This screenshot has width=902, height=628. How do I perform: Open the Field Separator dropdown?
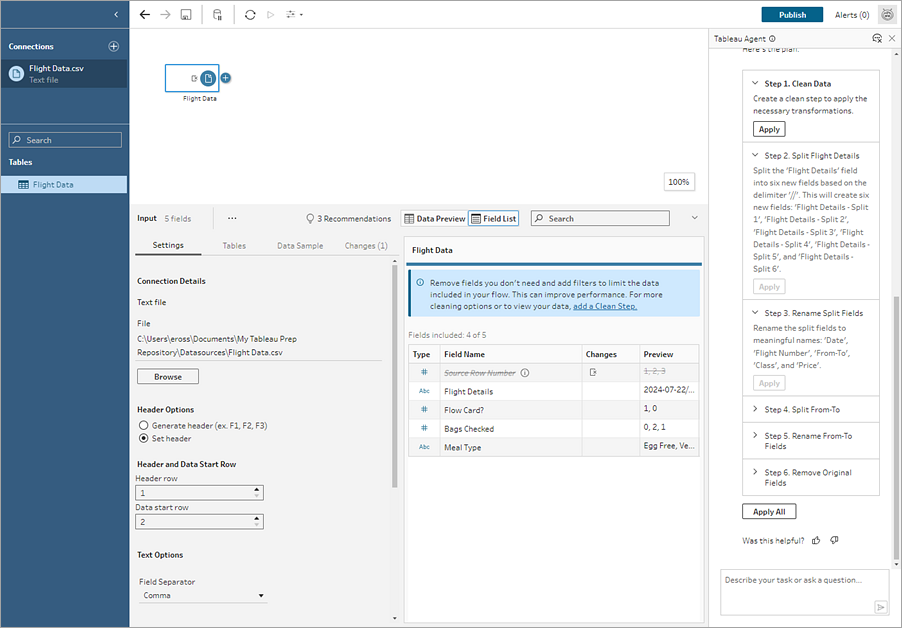[203, 596]
